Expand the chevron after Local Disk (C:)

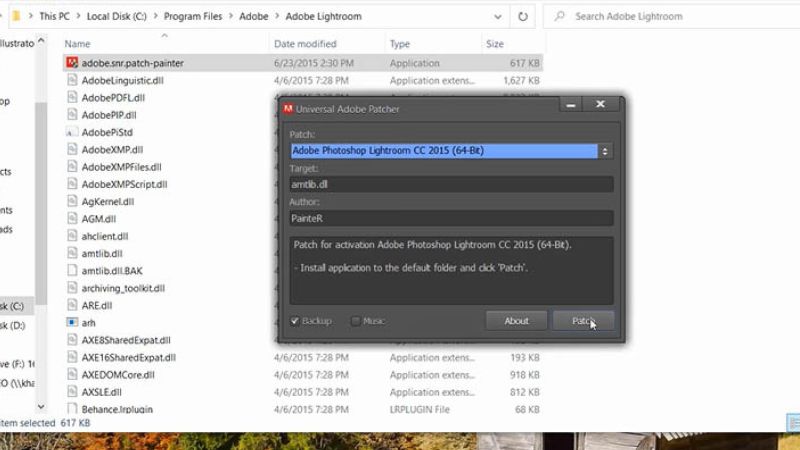[155, 16]
